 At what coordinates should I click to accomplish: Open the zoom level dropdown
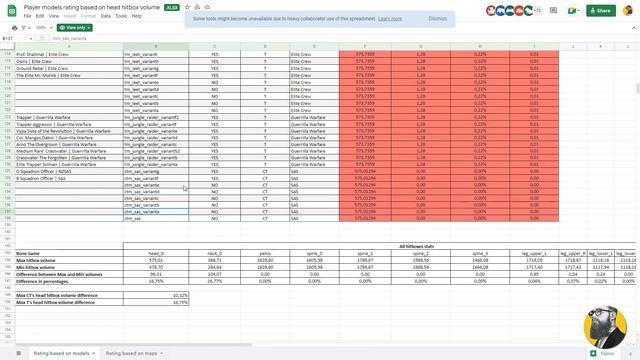pyautogui.click(x=44, y=28)
